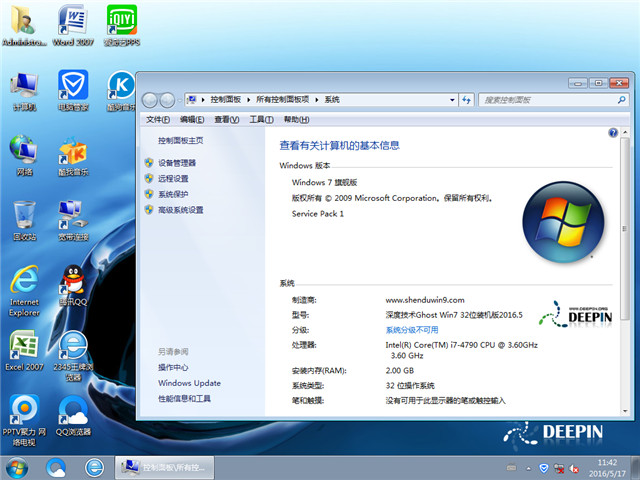Open the Windows Update link
The image size is (640, 480).
pyautogui.click(x=189, y=383)
